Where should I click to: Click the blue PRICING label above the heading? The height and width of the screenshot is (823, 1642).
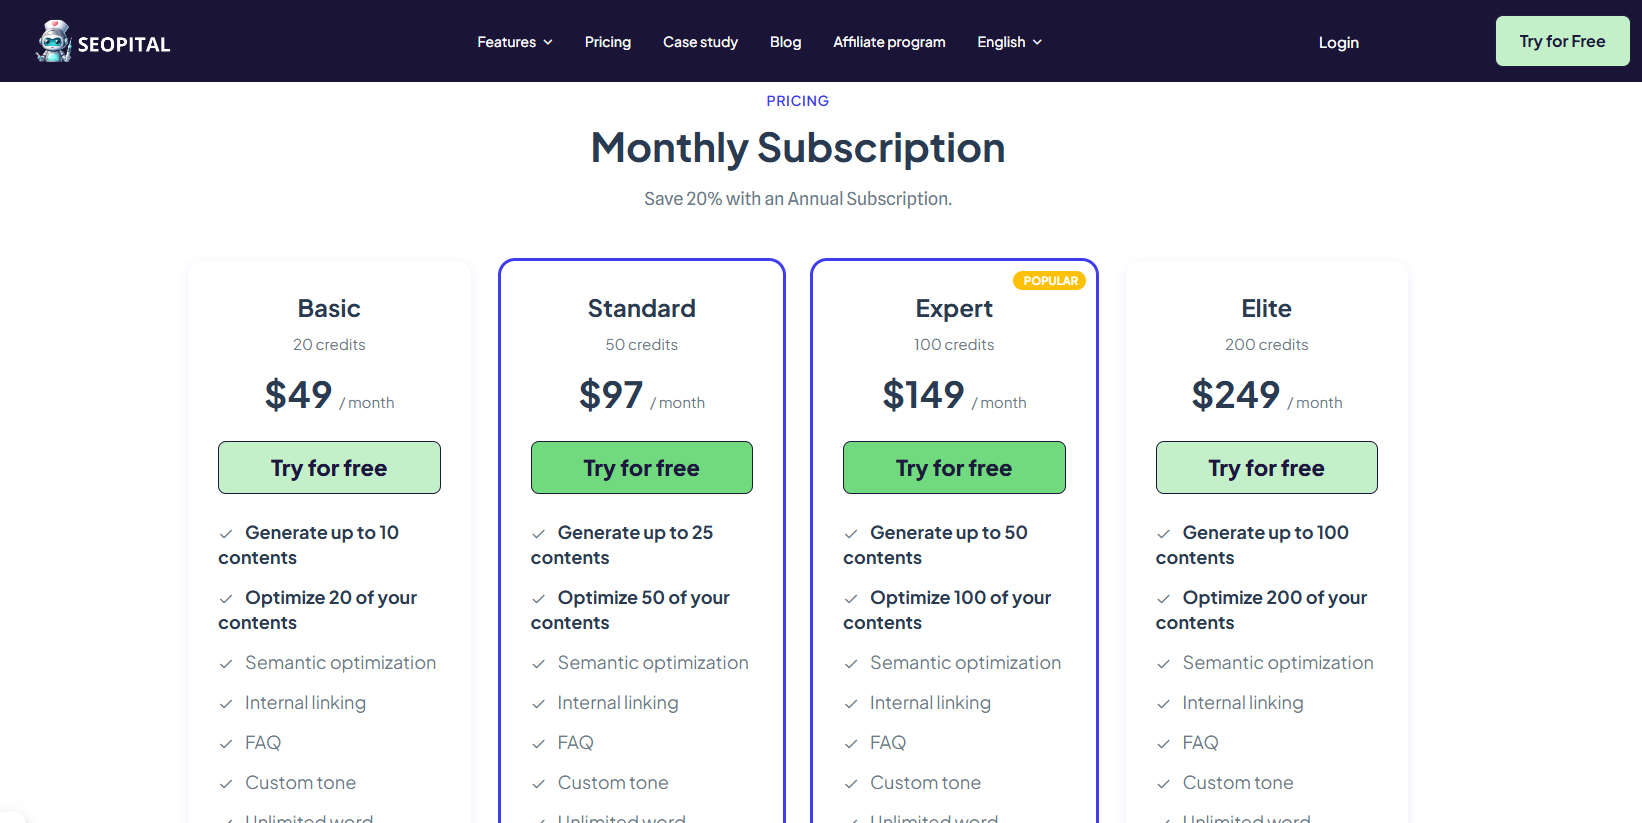(797, 100)
